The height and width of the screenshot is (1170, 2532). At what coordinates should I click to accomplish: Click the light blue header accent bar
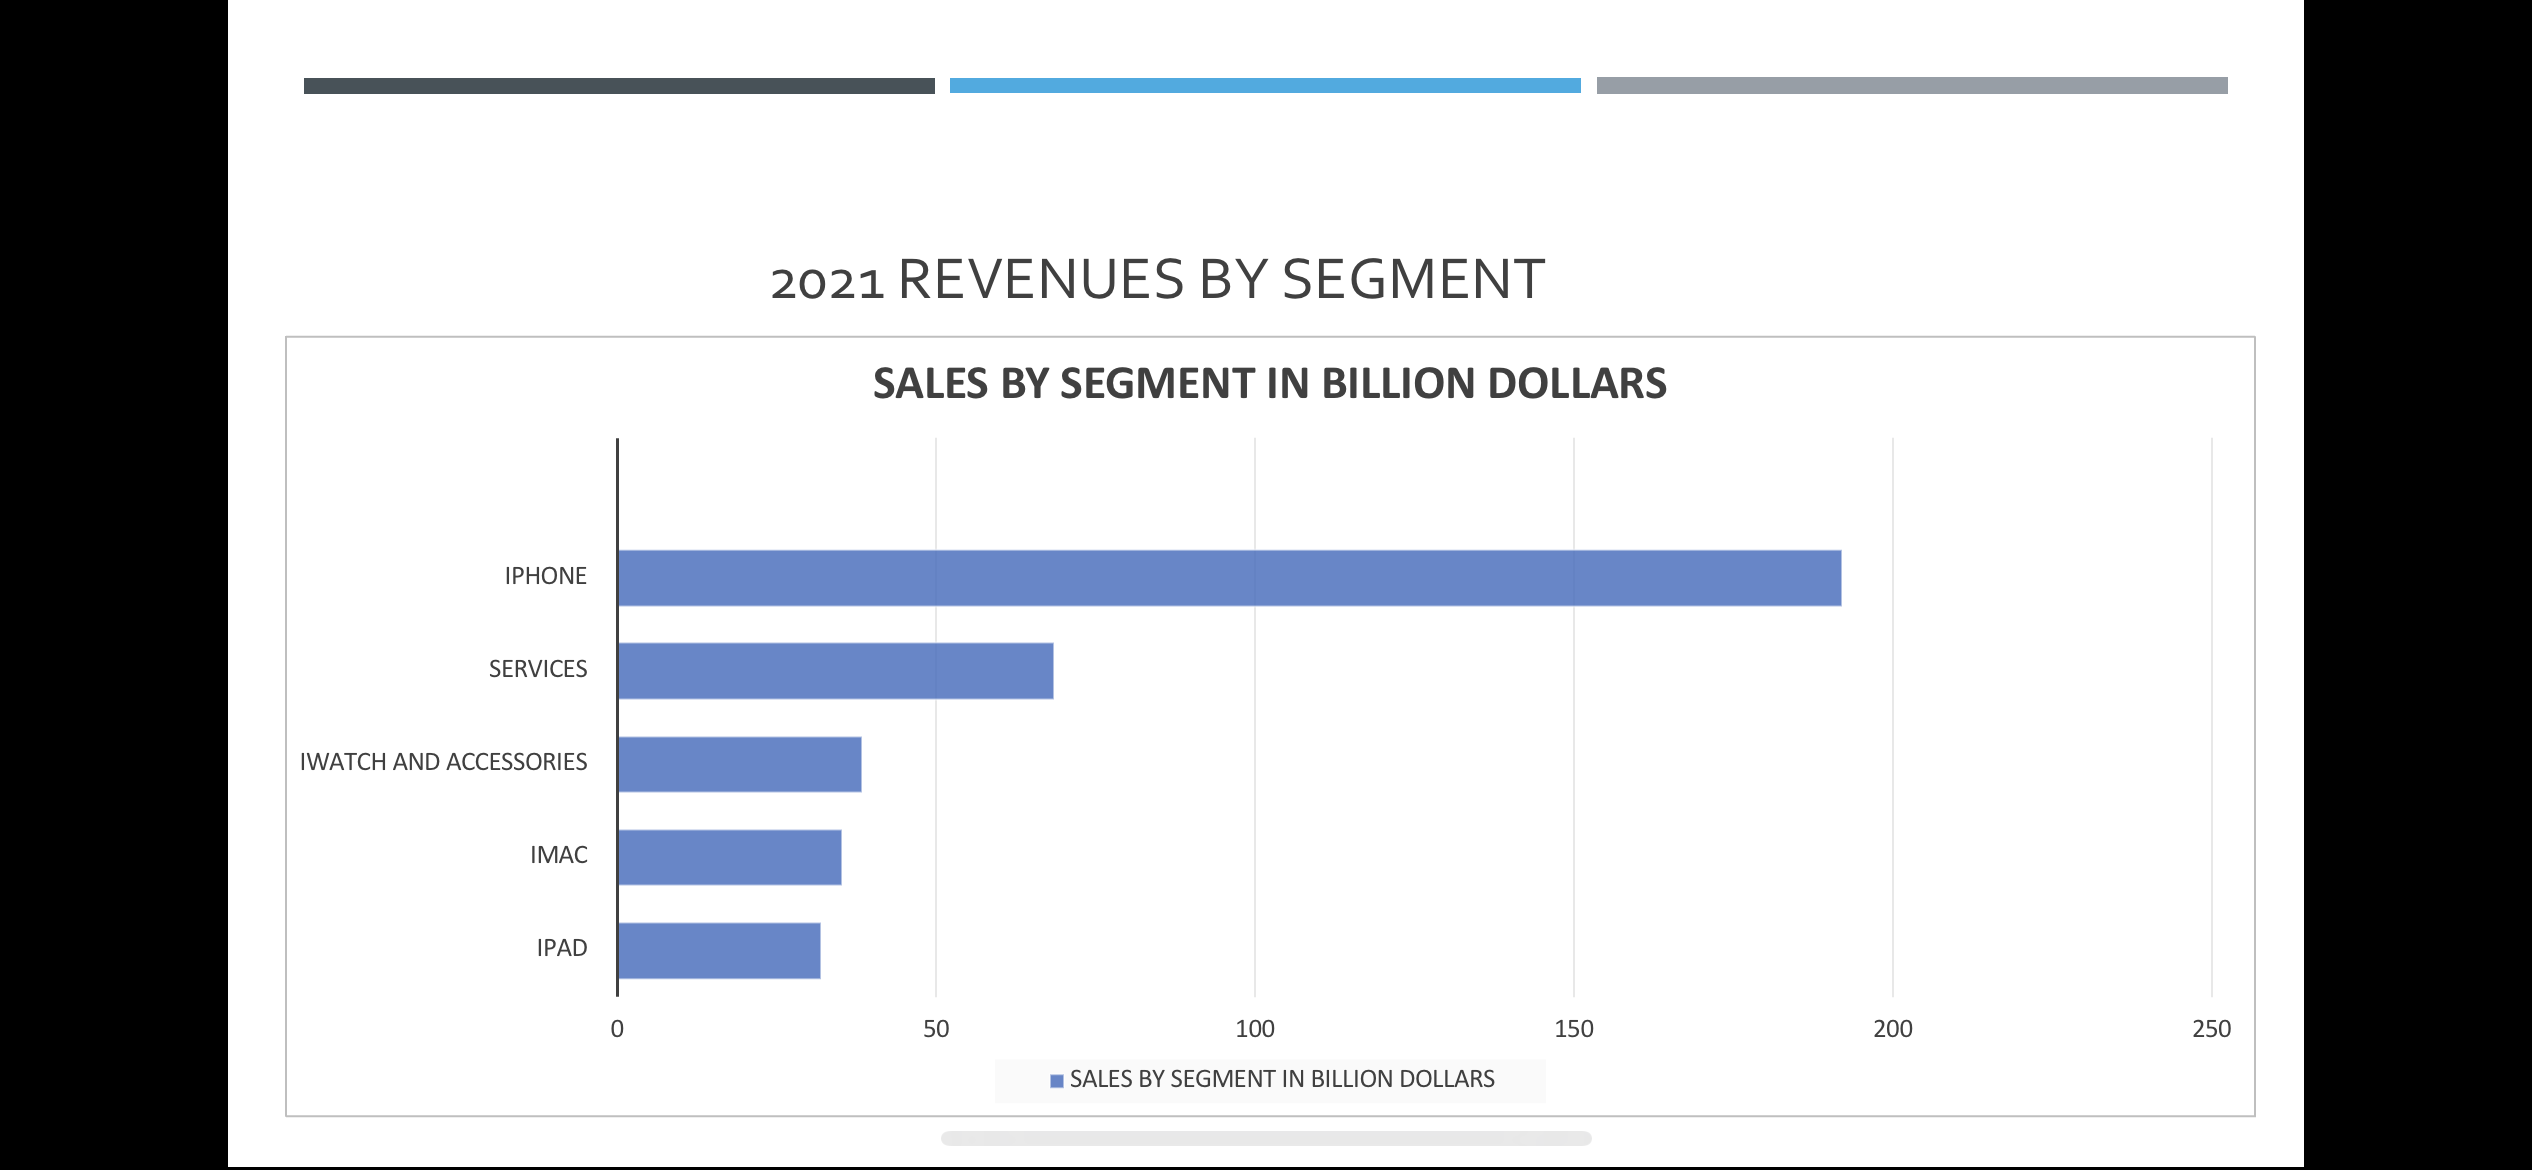click(1265, 86)
